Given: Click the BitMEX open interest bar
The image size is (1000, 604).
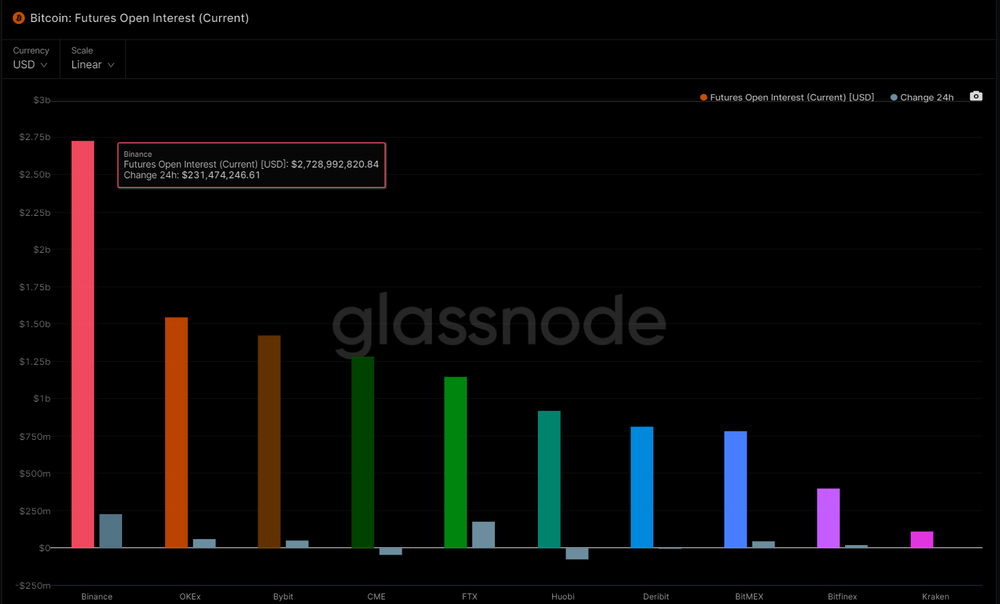Looking at the screenshot, I should (735, 489).
